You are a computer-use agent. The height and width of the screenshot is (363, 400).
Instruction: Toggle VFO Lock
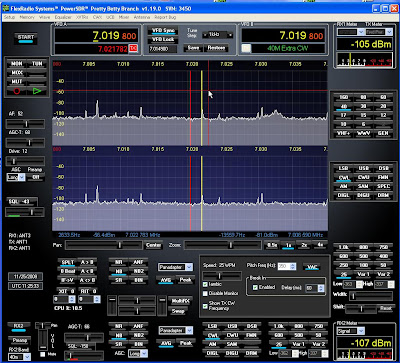tap(163, 40)
